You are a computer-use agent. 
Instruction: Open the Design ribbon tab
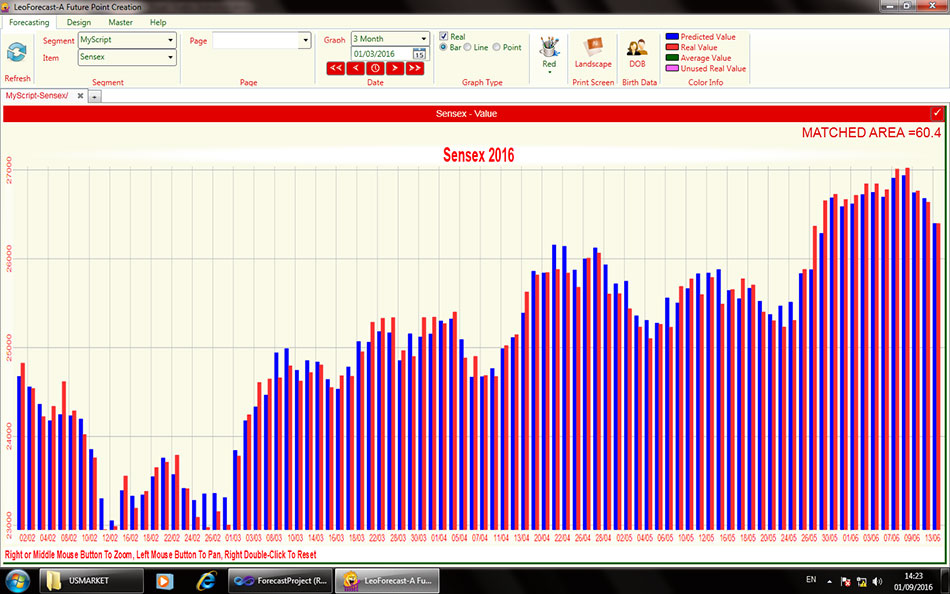pos(79,22)
